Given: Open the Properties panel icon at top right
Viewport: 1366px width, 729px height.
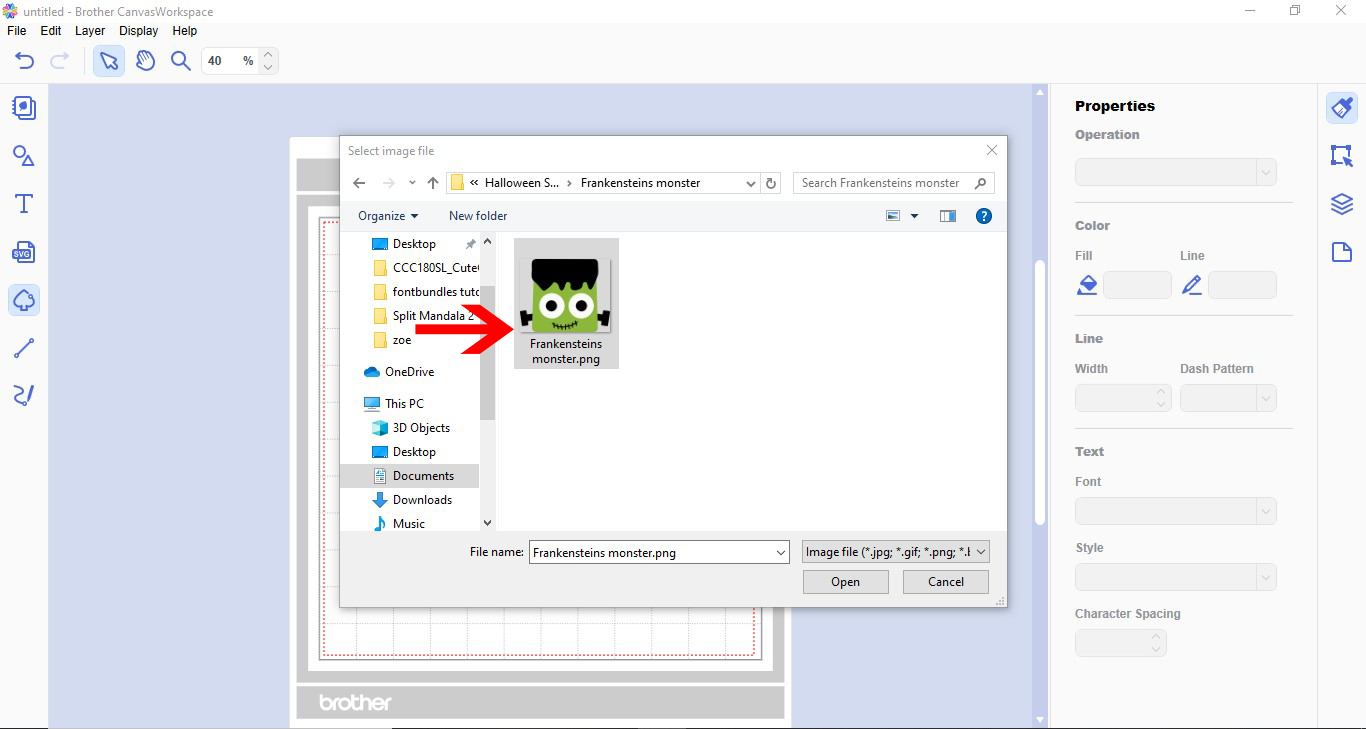Looking at the screenshot, I should tap(1342, 108).
